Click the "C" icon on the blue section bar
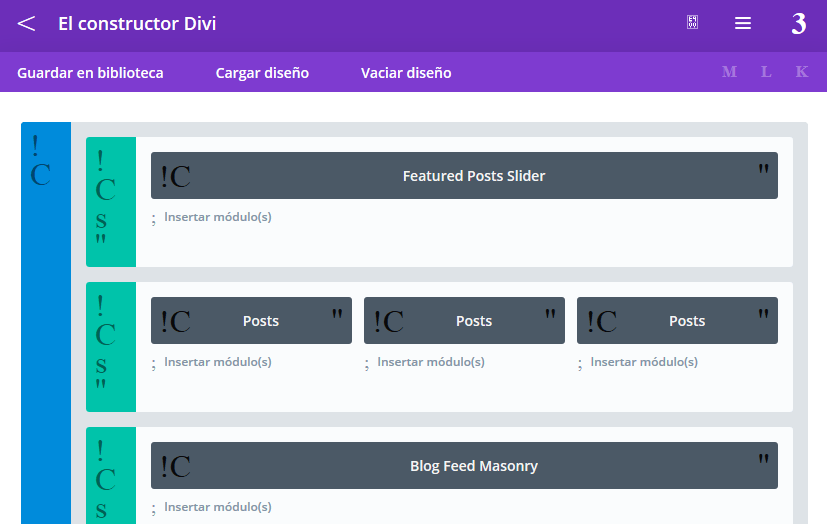This screenshot has width=827, height=524. 41,174
